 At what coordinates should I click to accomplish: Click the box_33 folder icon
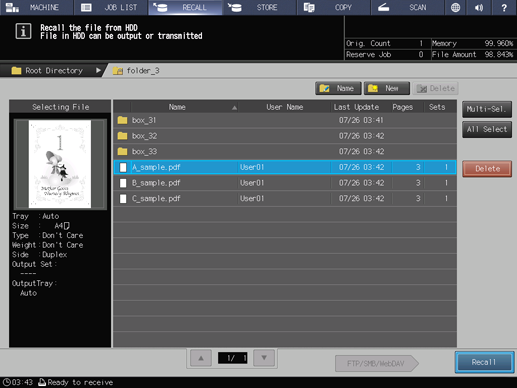click(122, 151)
